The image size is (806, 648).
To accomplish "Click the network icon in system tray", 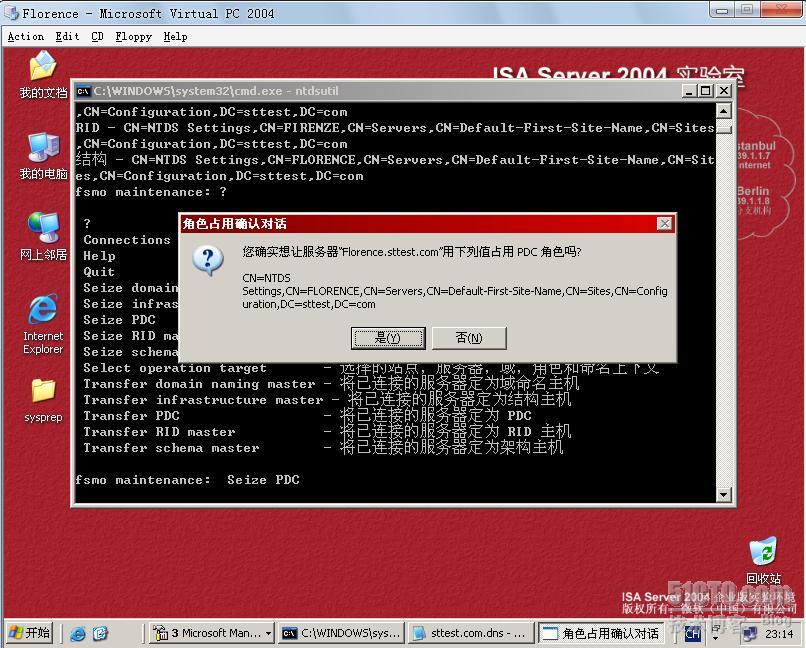I will (x=749, y=634).
